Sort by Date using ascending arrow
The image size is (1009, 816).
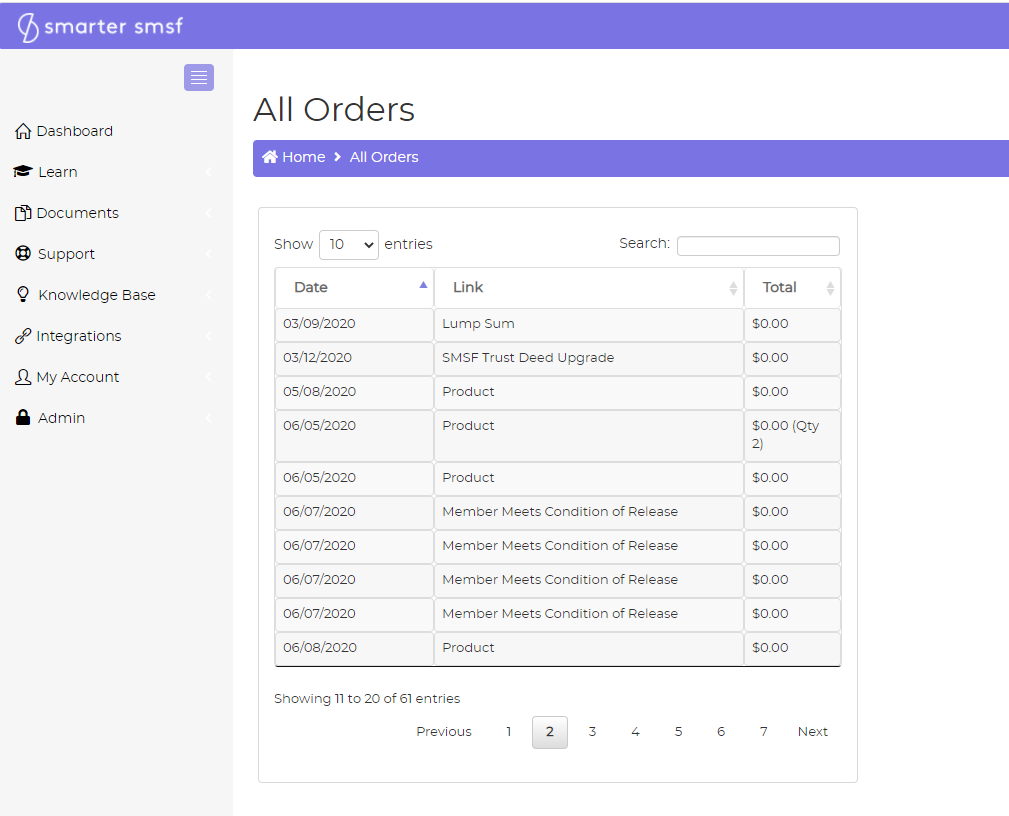(x=423, y=284)
